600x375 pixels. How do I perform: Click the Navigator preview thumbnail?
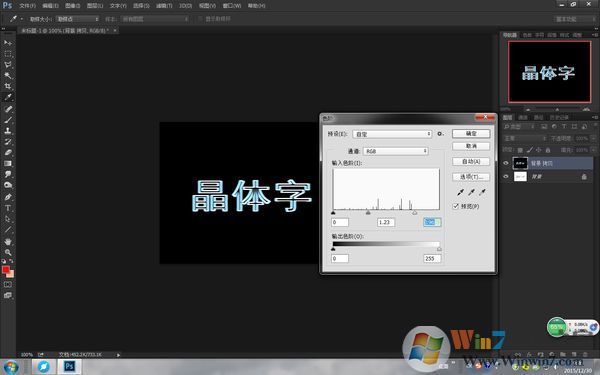point(549,72)
